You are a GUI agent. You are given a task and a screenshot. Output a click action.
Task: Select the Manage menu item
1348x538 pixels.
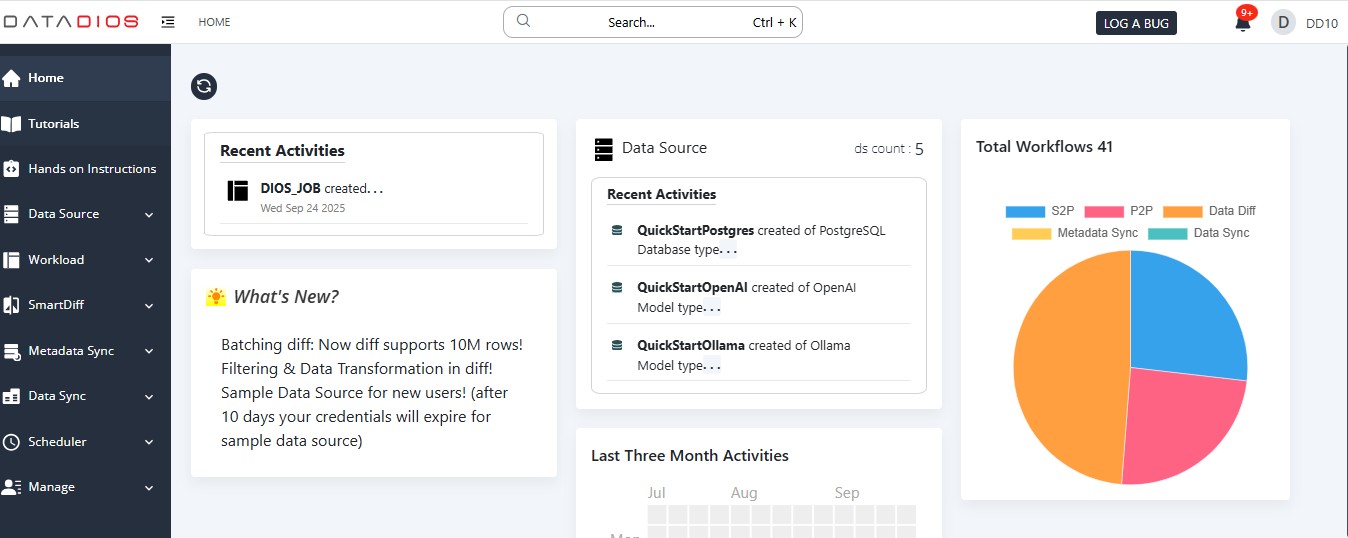85,487
